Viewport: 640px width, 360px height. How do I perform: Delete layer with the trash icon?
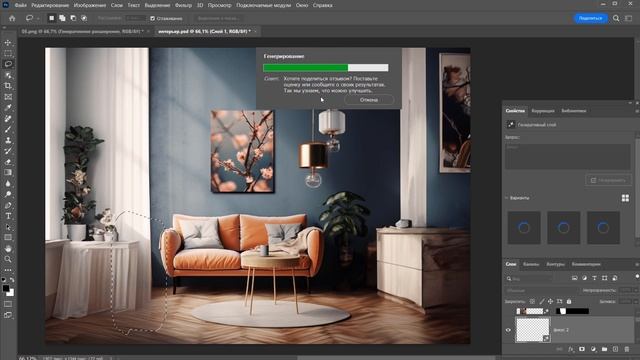tap(627, 349)
